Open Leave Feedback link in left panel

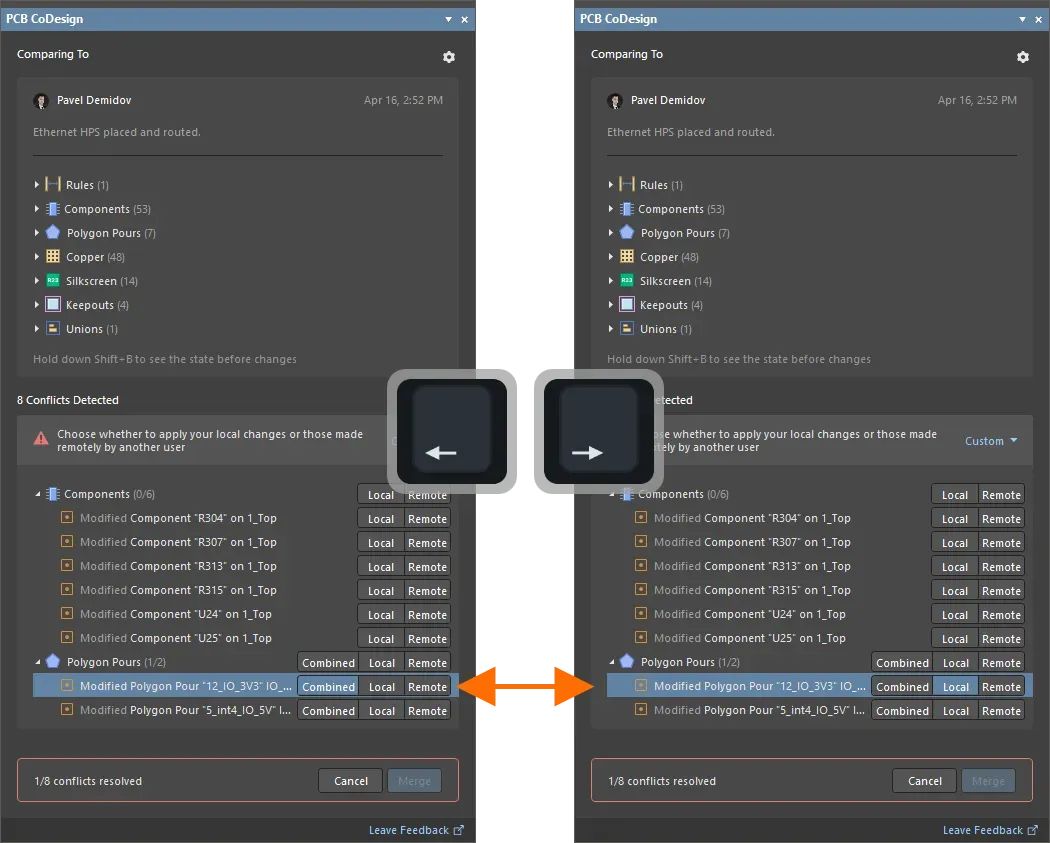(x=416, y=830)
